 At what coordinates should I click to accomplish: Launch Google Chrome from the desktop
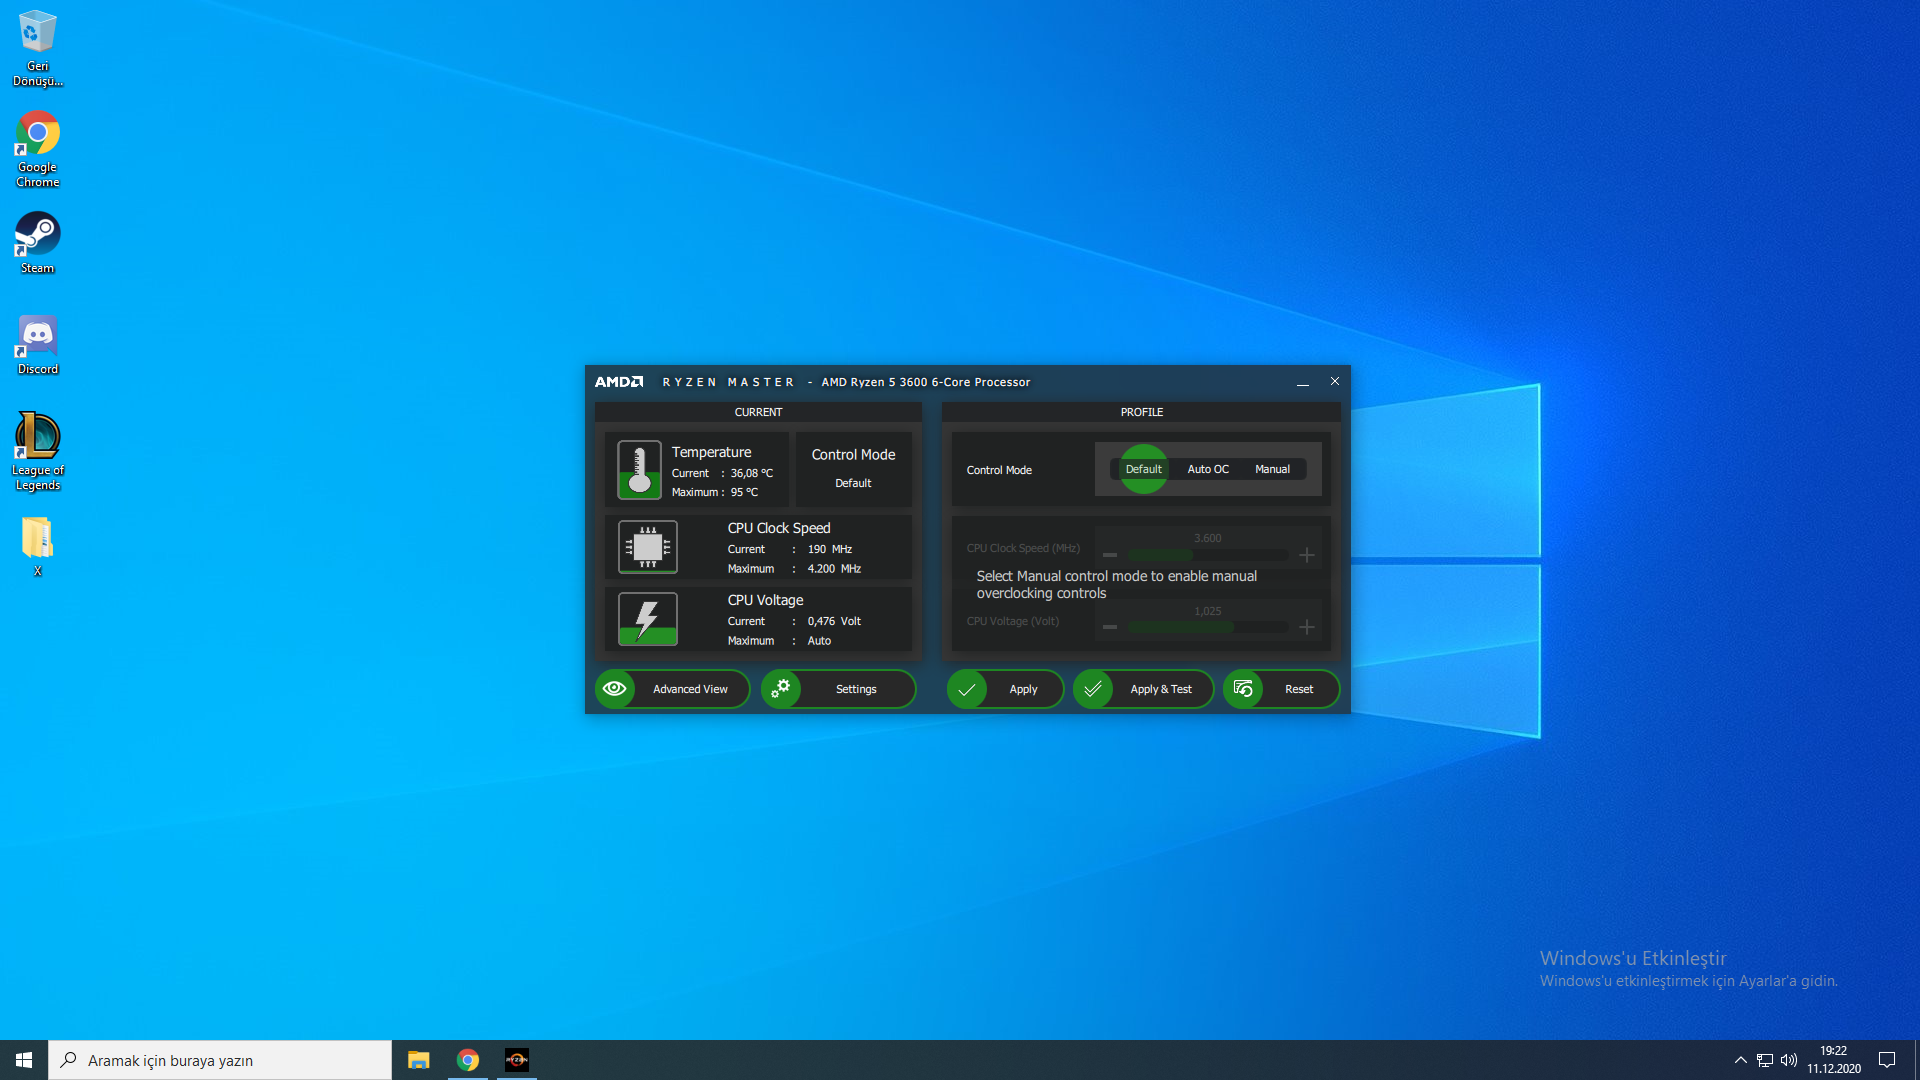(x=37, y=149)
